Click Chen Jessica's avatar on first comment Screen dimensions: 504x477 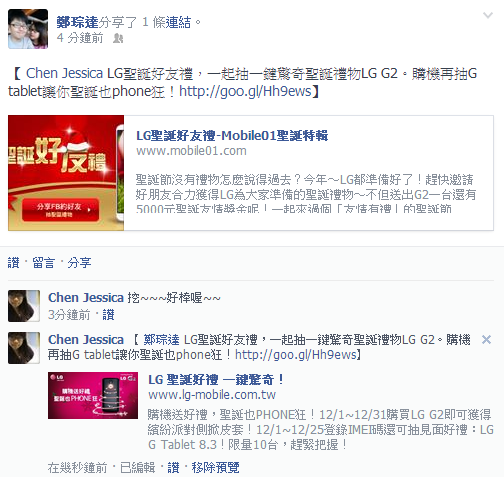[24, 306]
